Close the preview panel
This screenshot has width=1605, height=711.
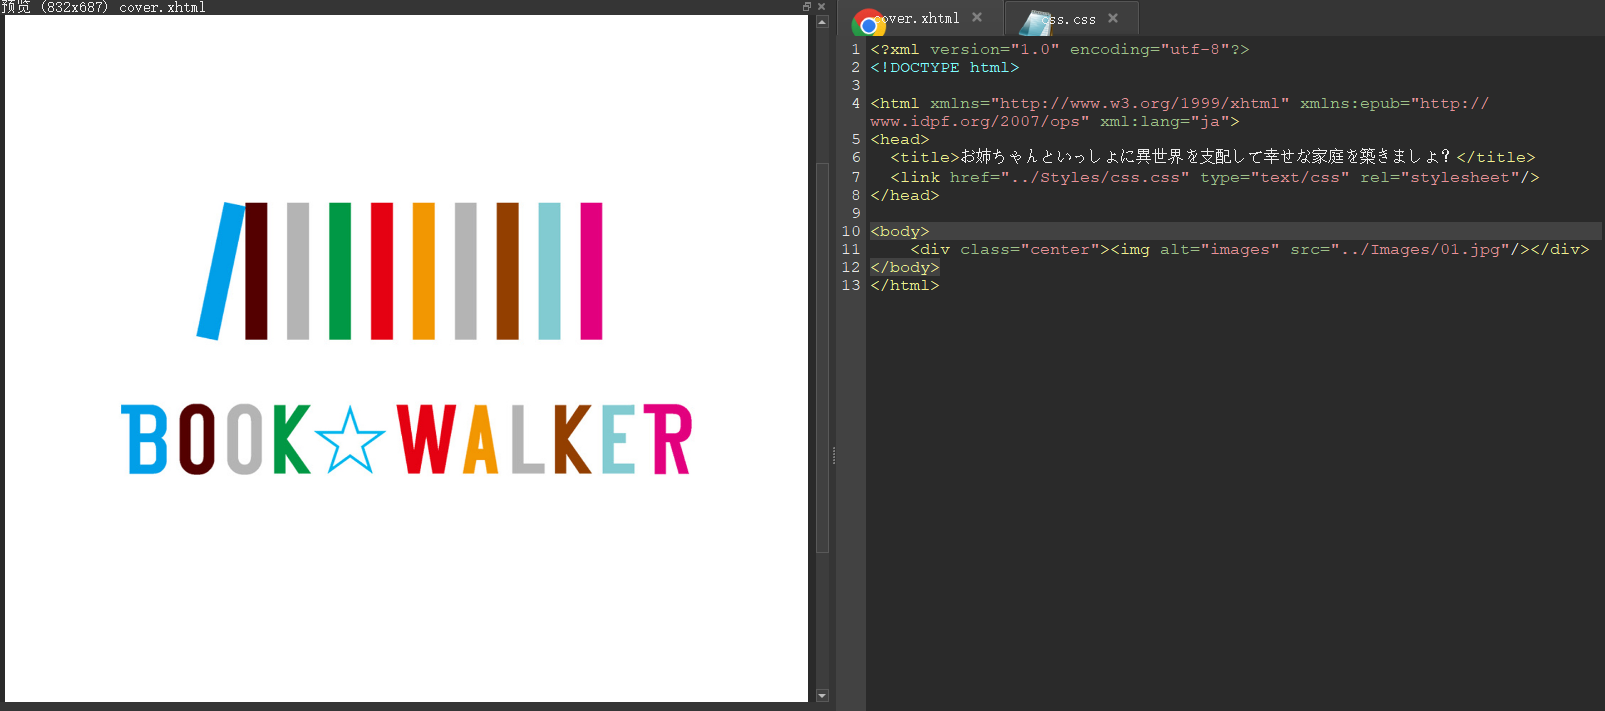(x=821, y=7)
